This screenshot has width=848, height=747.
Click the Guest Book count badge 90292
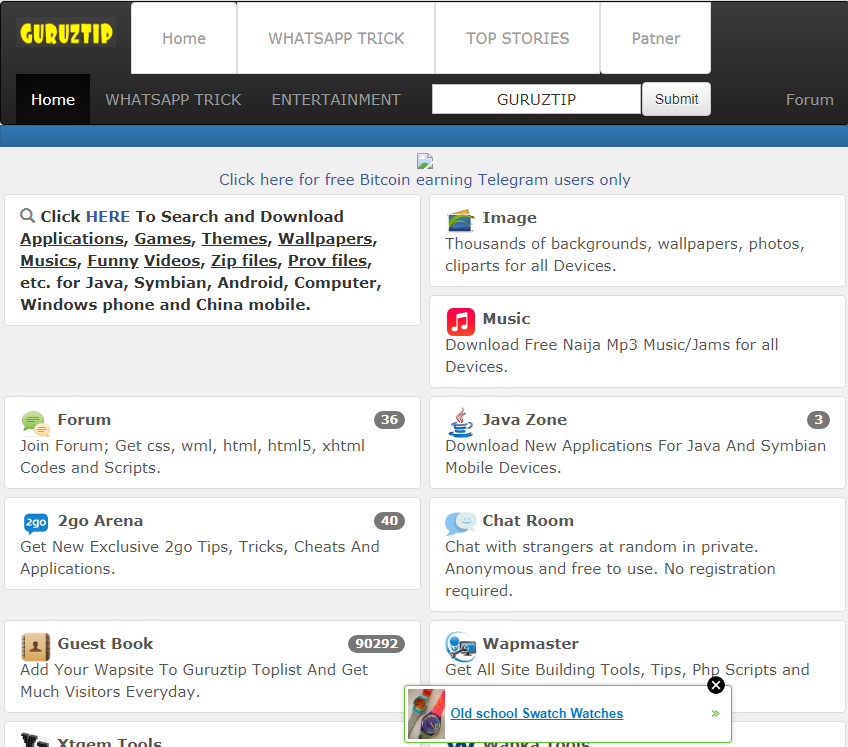[376, 644]
